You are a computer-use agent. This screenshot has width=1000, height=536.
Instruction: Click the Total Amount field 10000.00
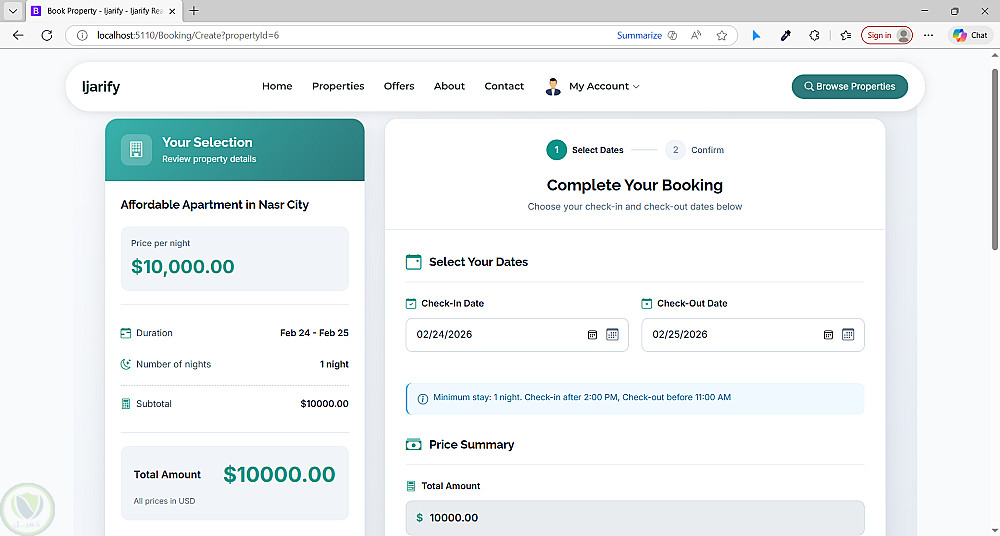[x=635, y=517]
